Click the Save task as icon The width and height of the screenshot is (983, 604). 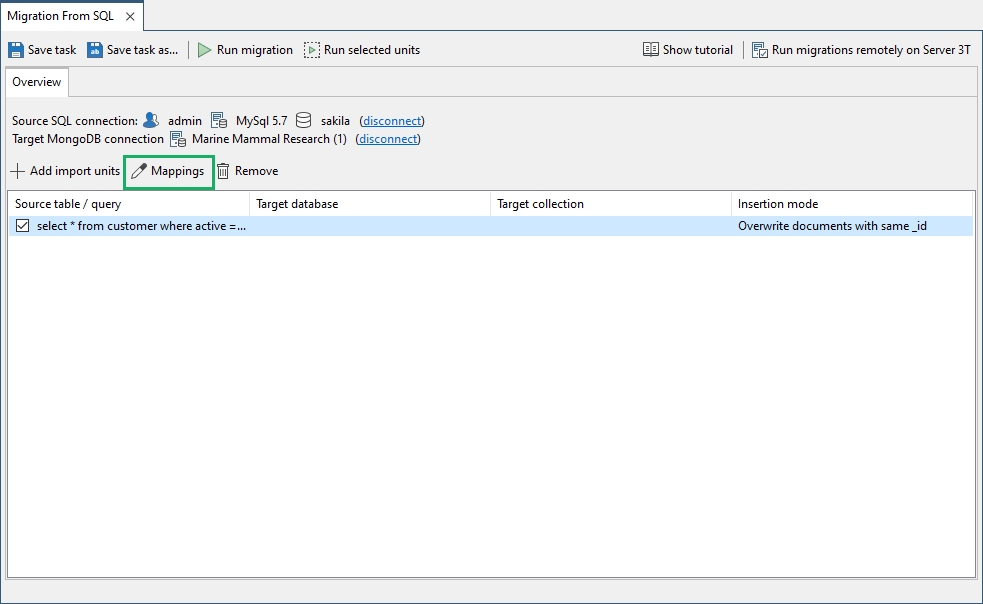coord(95,50)
